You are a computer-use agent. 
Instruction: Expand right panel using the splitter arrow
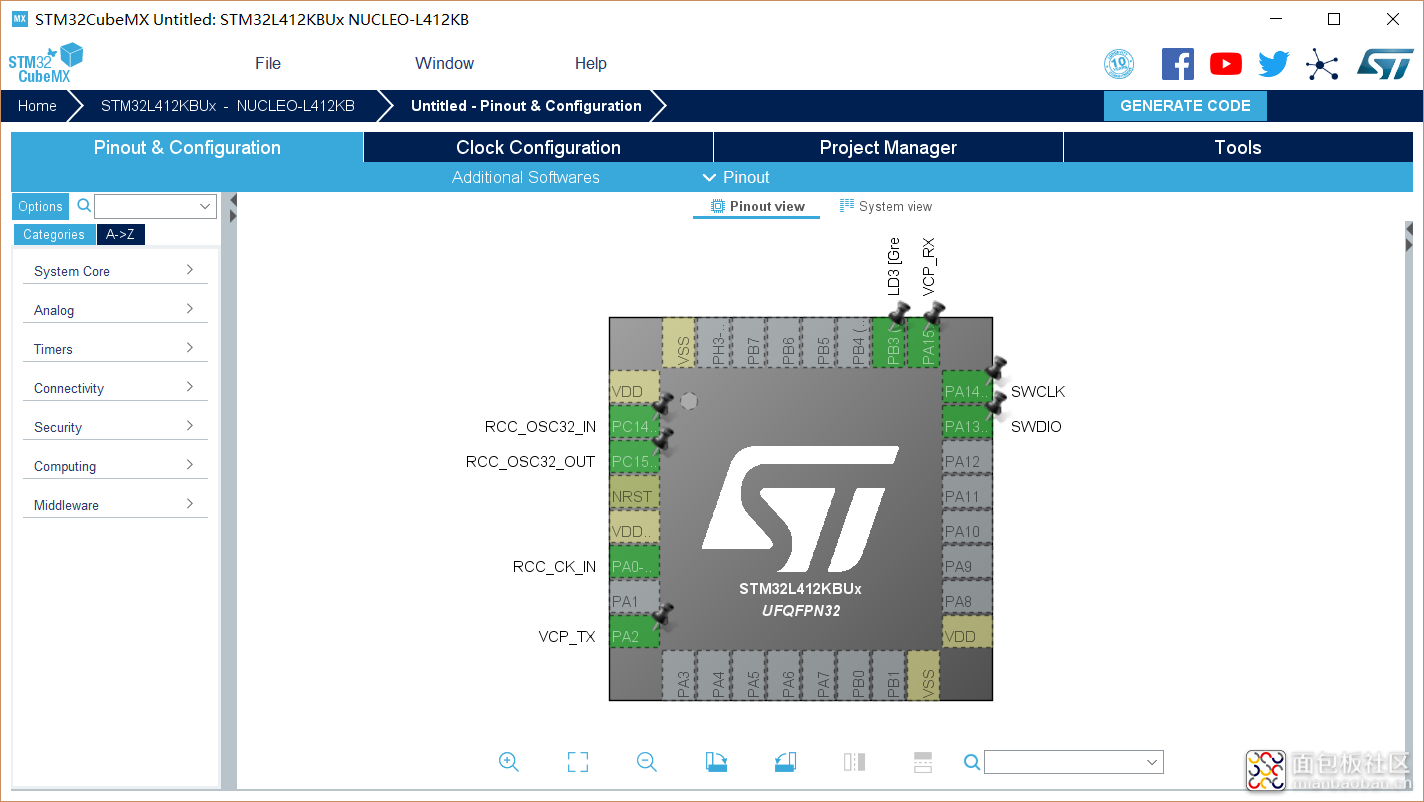coord(1409,229)
